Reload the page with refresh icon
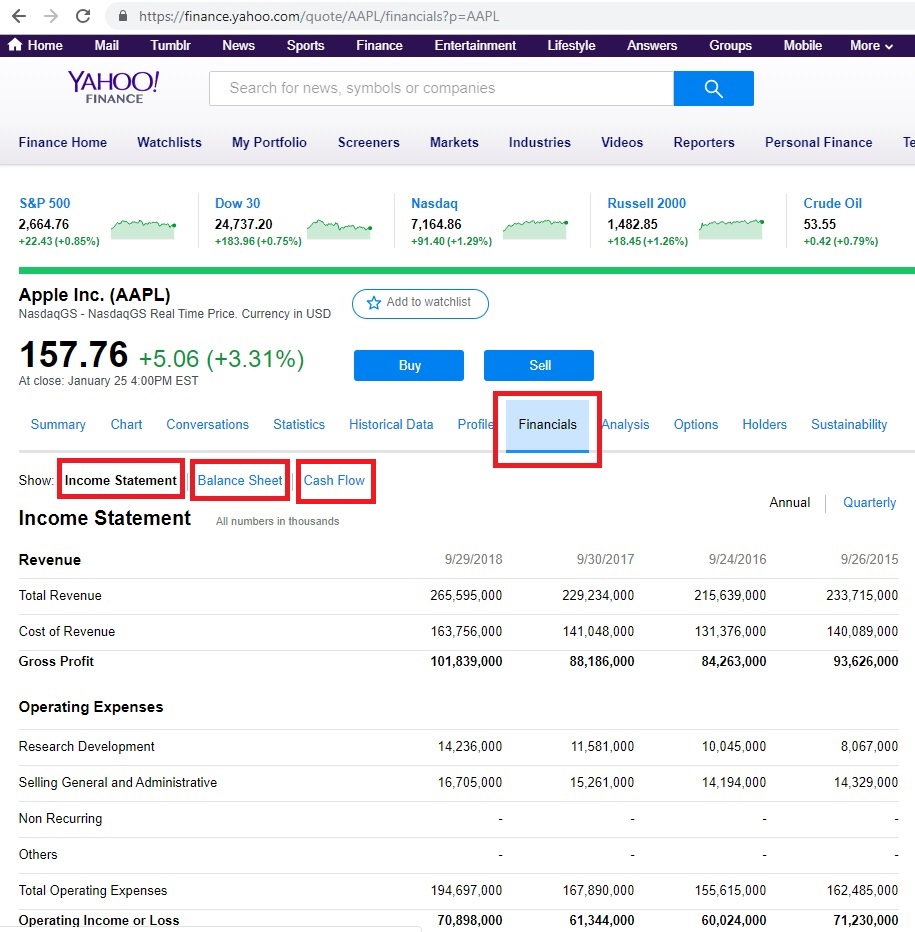The width and height of the screenshot is (915, 932). [x=83, y=16]
